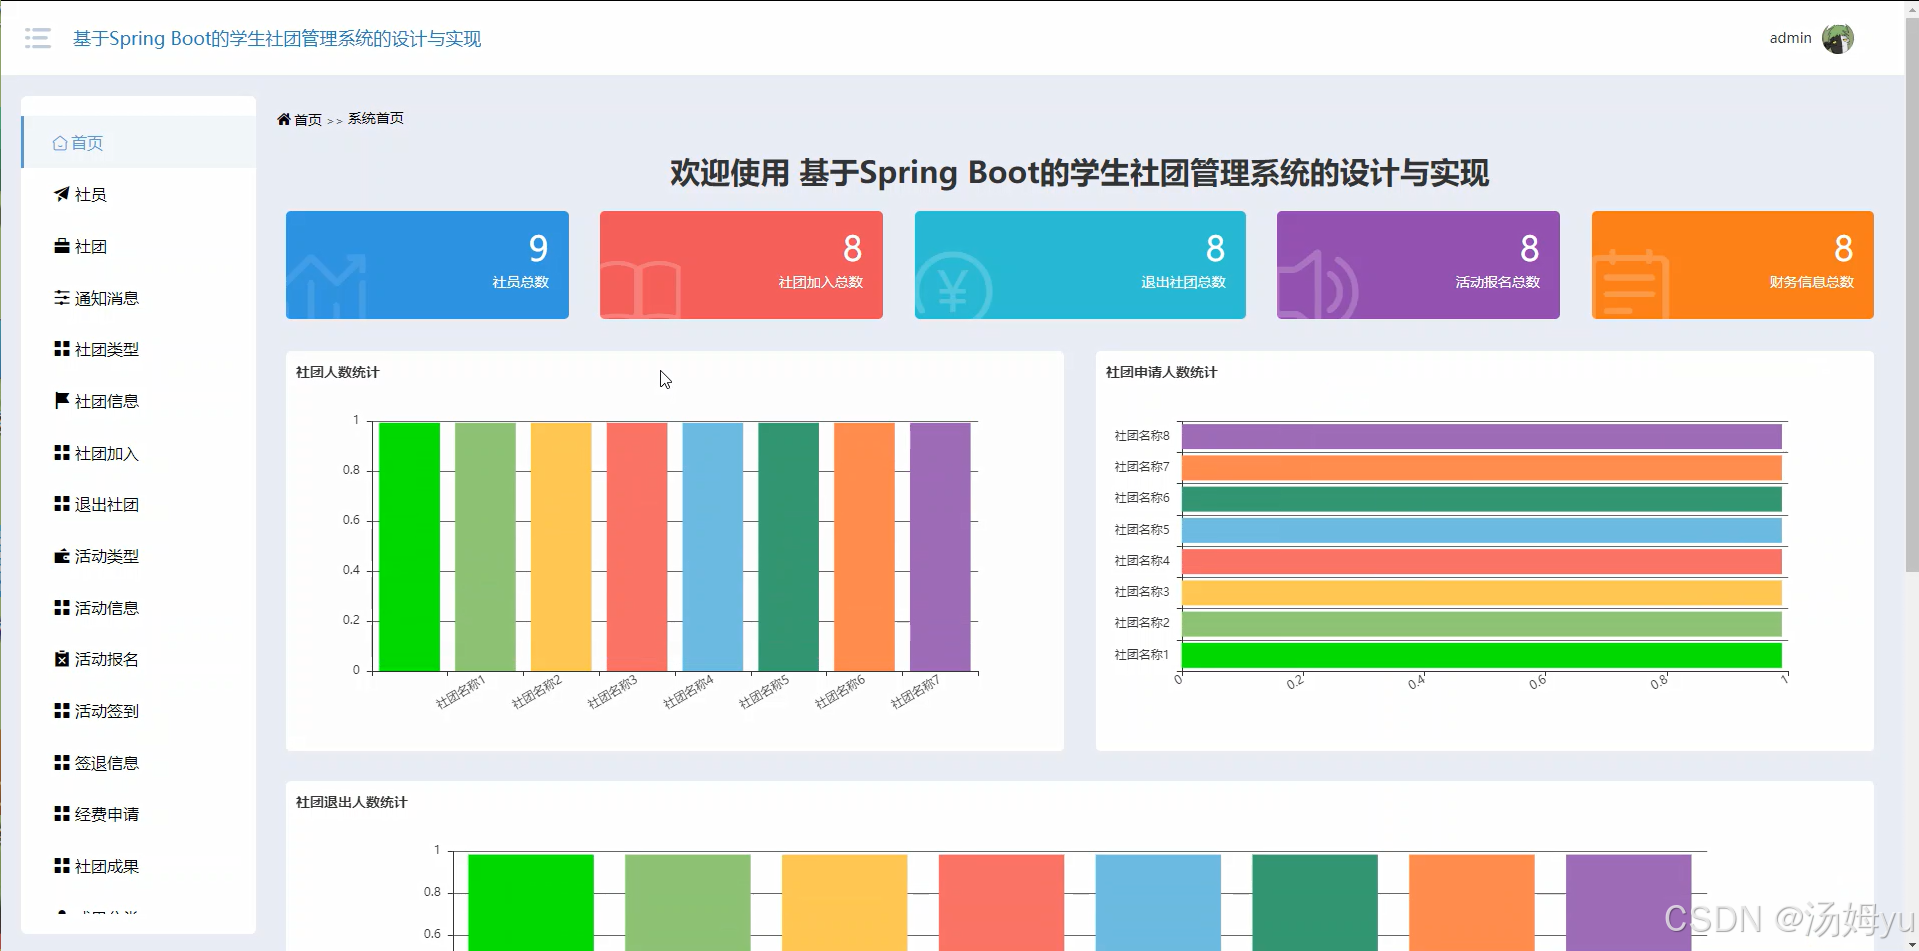Click the grid icon beside 社团类型
The image size is (1919, 951).
[x=62, y=349]
